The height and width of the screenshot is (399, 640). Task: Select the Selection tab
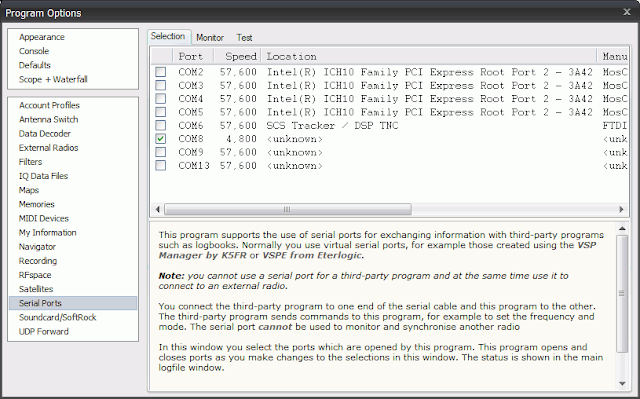click(x=168, y=36)
